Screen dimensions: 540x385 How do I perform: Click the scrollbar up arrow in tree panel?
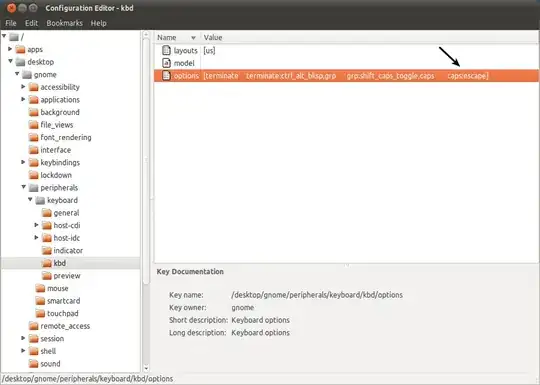(146, 34)
